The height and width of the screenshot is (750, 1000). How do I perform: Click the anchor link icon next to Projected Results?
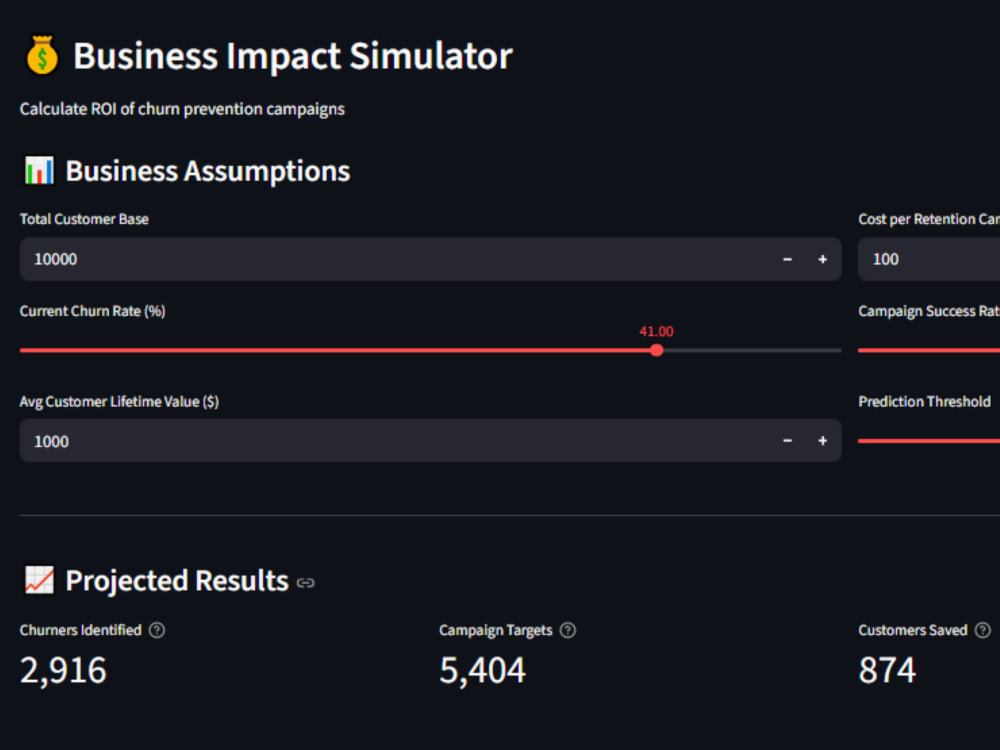[x=305, y=582]
